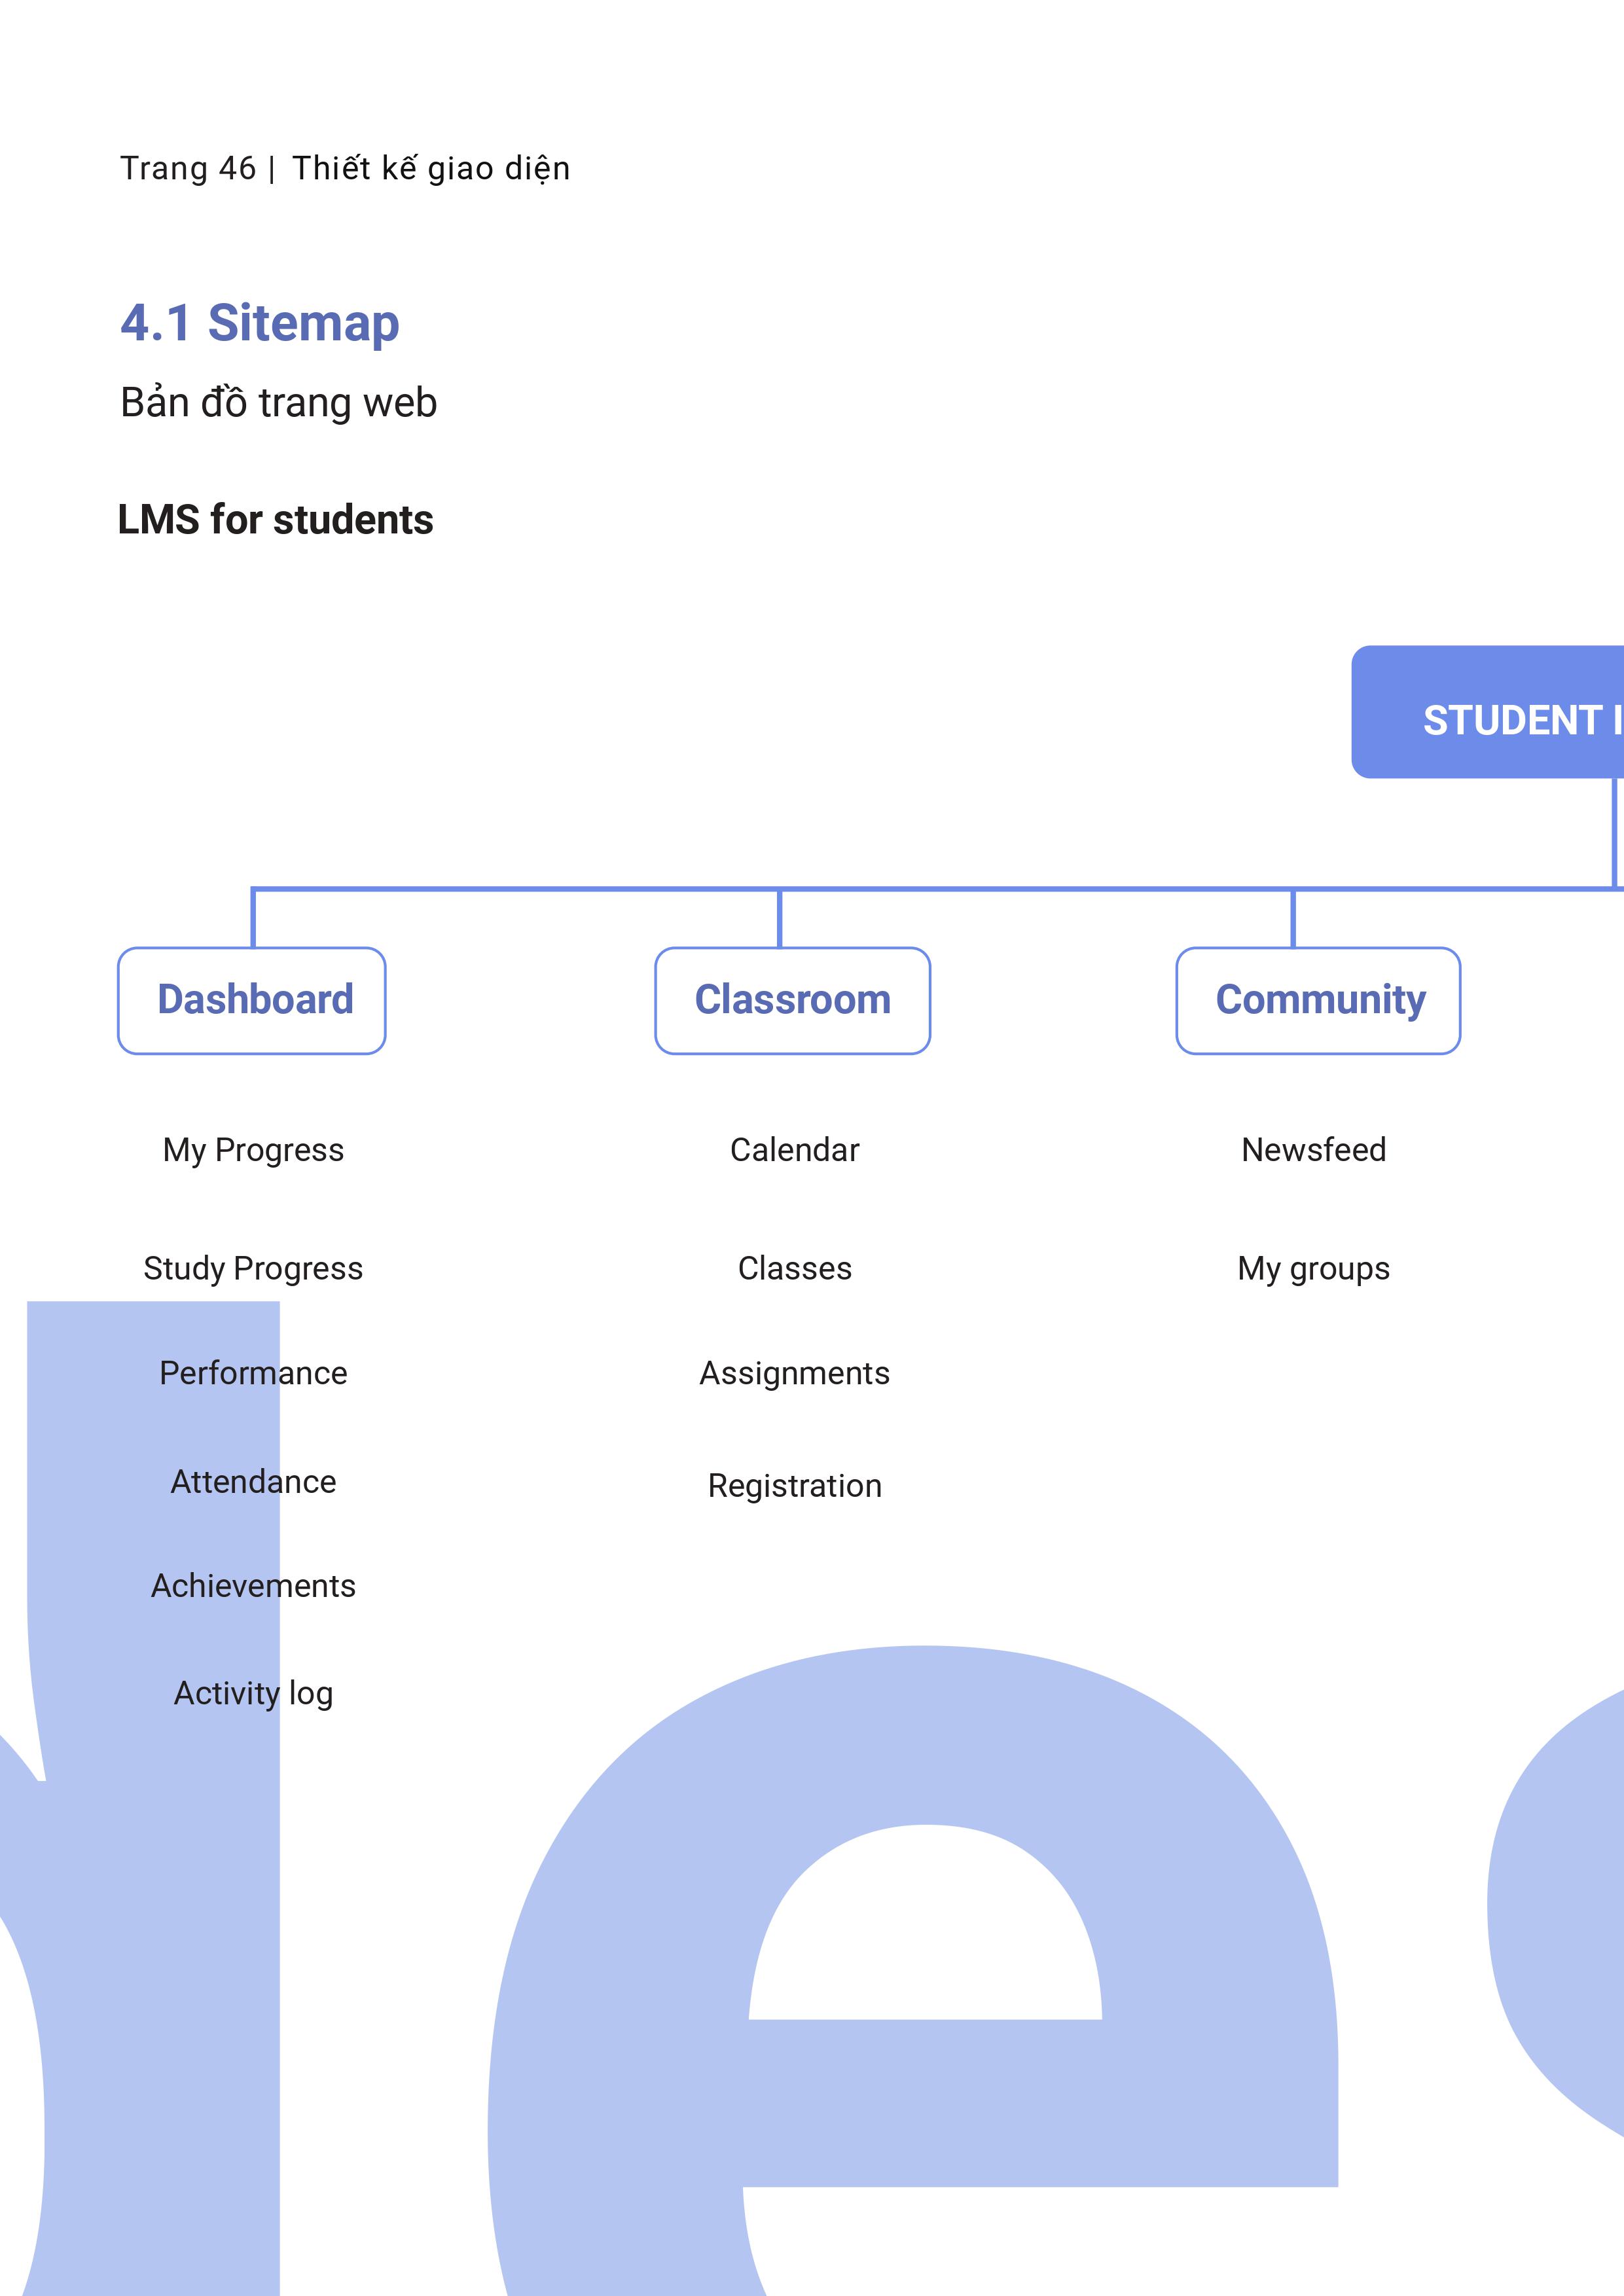
Task: Open the Attendance entry
Action: [253, 1481]
